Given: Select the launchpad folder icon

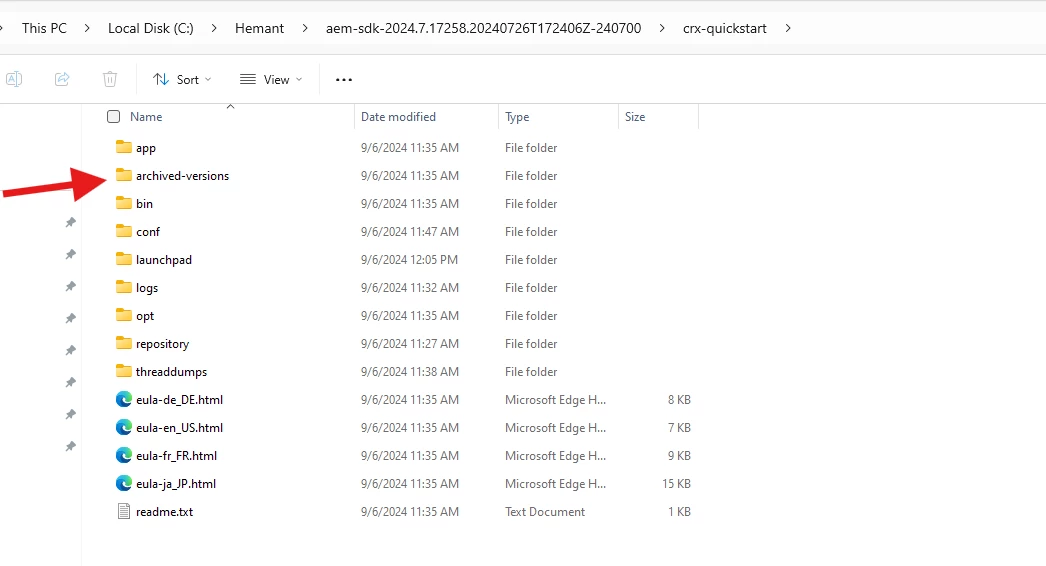Looking at the screenshot, I should coord(123,259).
